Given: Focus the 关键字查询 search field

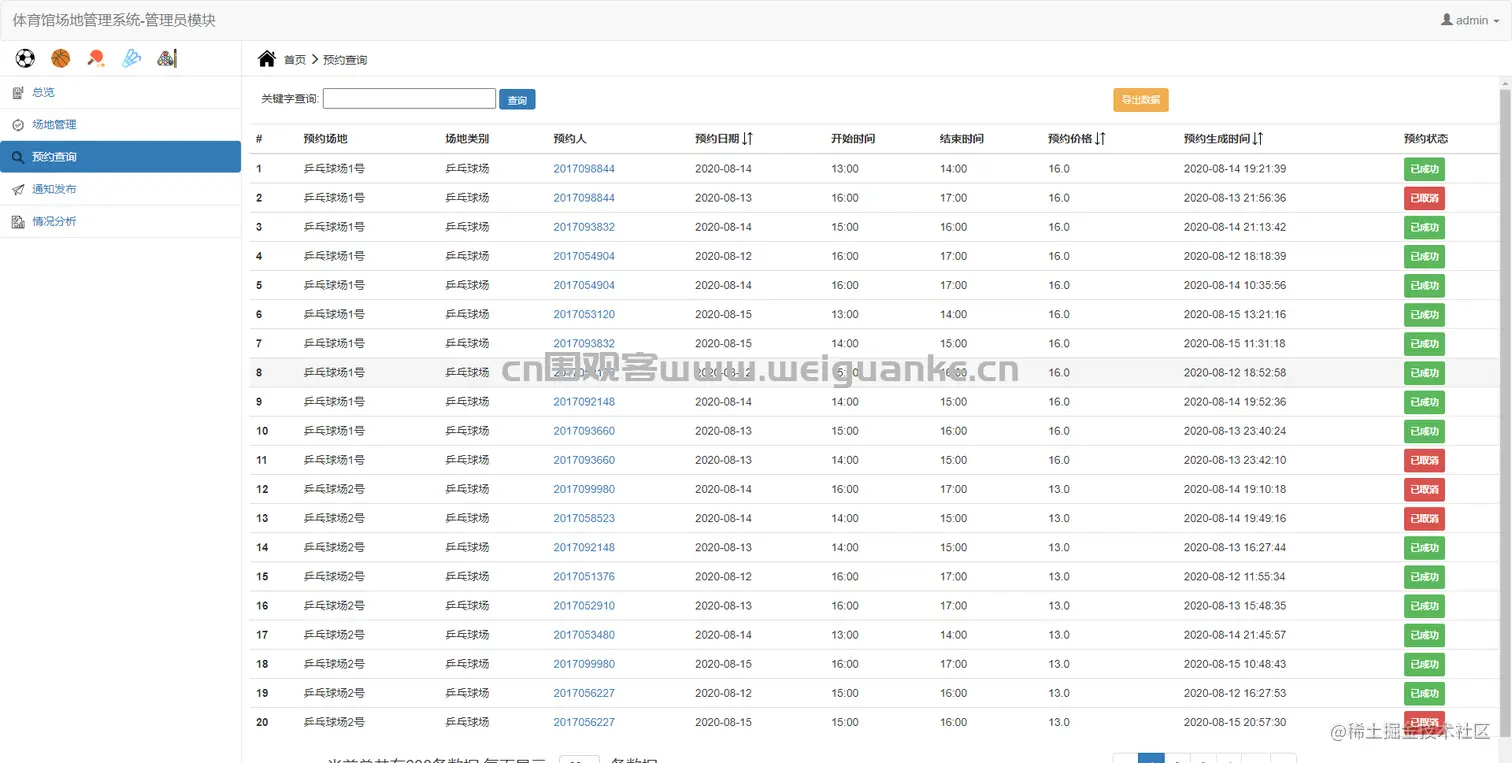Looking at the screenshot, I should click(409, 99).
